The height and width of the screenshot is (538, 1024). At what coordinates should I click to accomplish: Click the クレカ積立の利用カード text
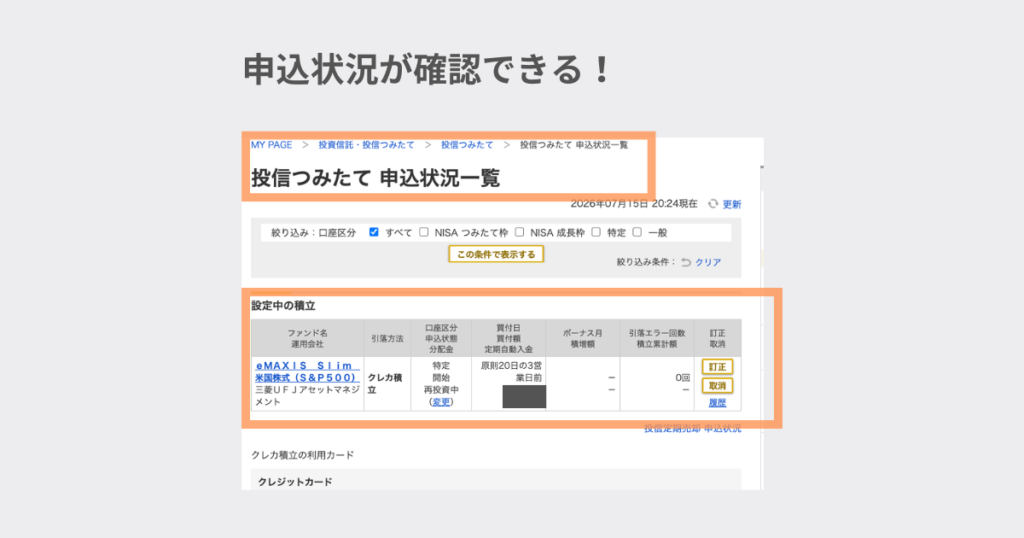pos(302,455)
